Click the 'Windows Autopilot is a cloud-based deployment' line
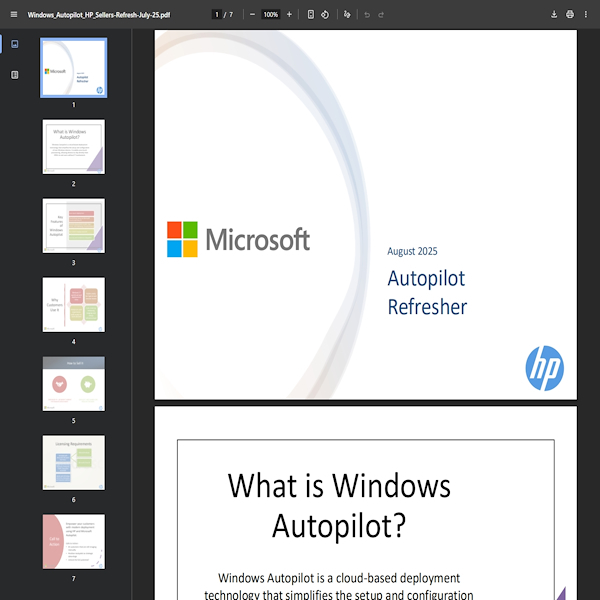 [339, 578]
